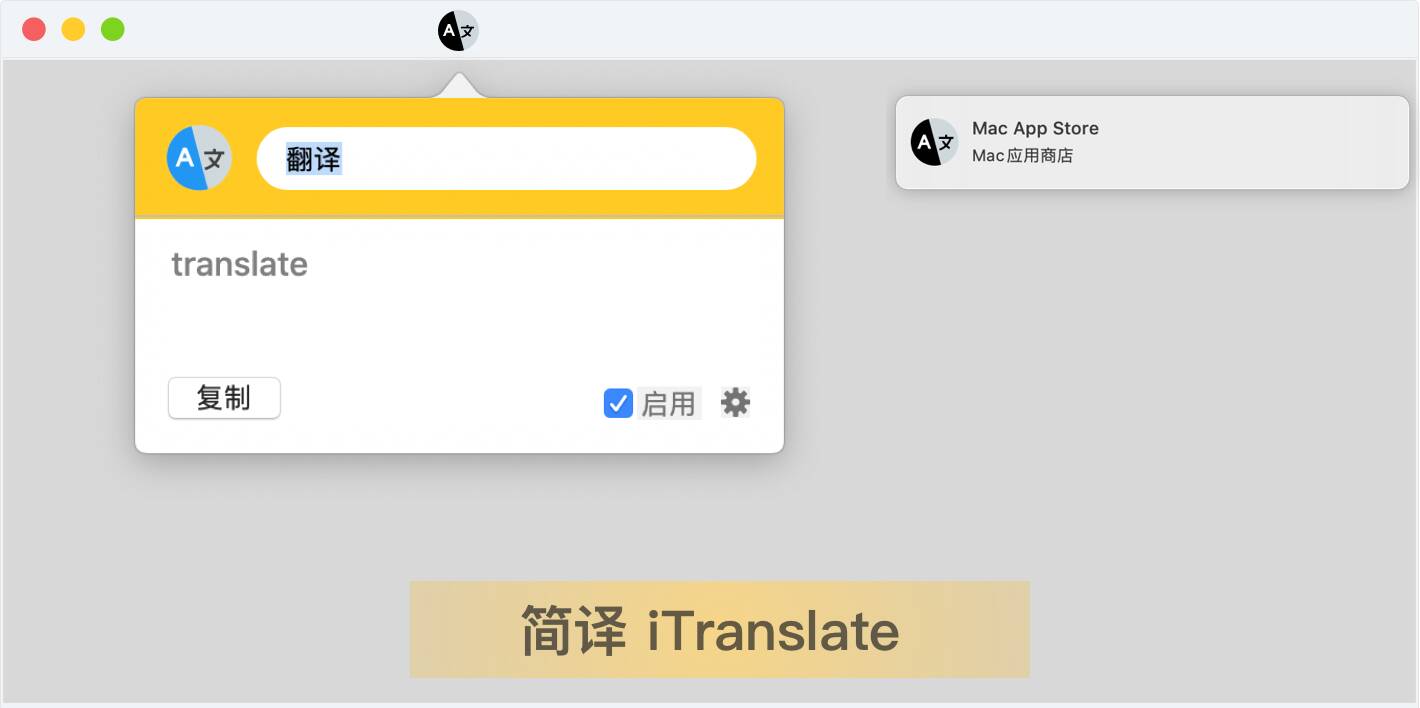
Task: Click the Mac App Store notification title
Action: [1035, 128]
